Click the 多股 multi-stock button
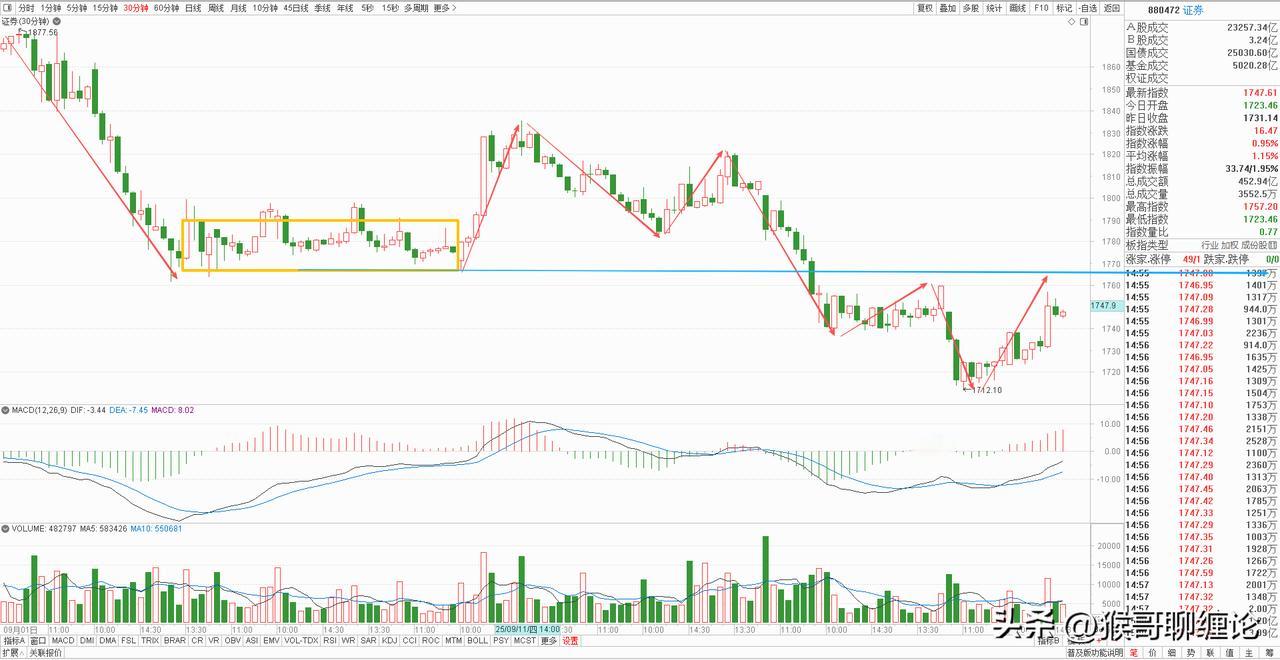1280x660 pixels. pos(971,8)
